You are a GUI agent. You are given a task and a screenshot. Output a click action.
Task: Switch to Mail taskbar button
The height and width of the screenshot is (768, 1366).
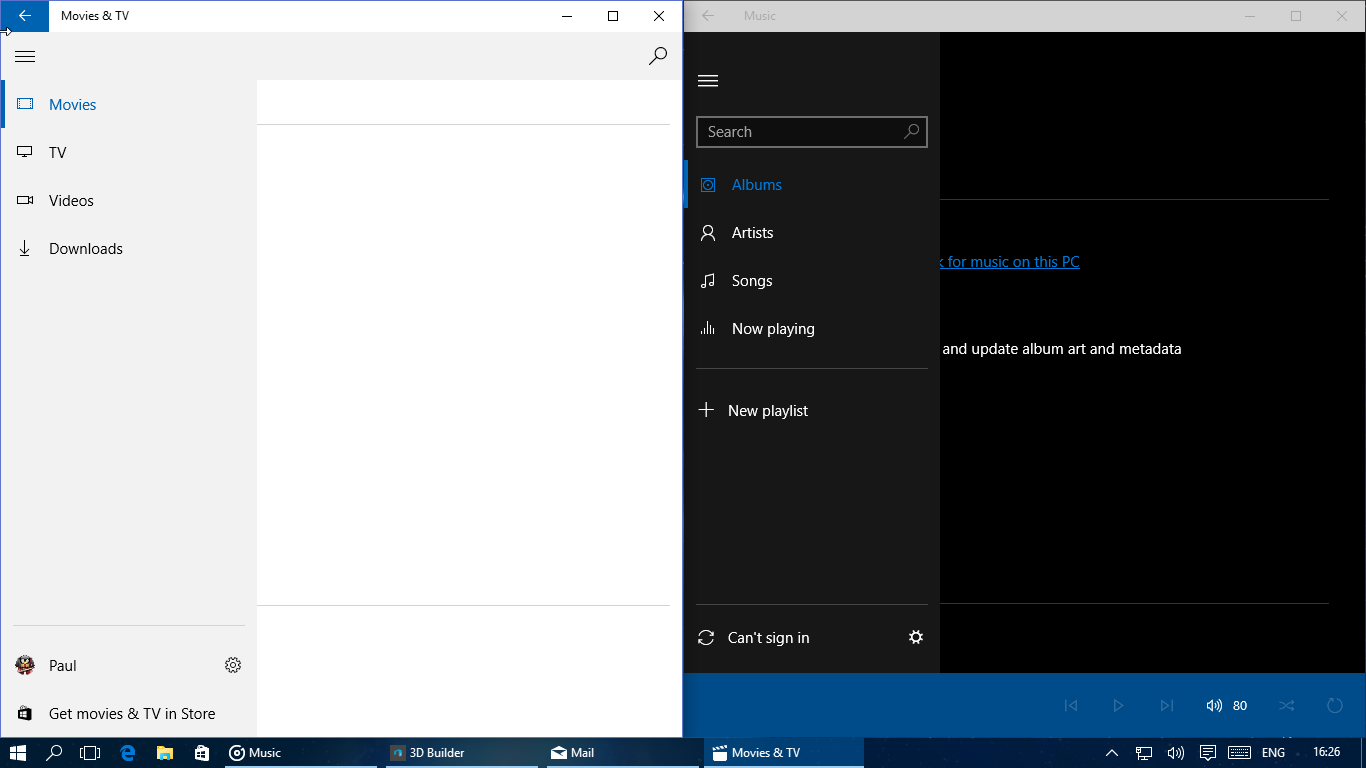[x=625, y=753]
